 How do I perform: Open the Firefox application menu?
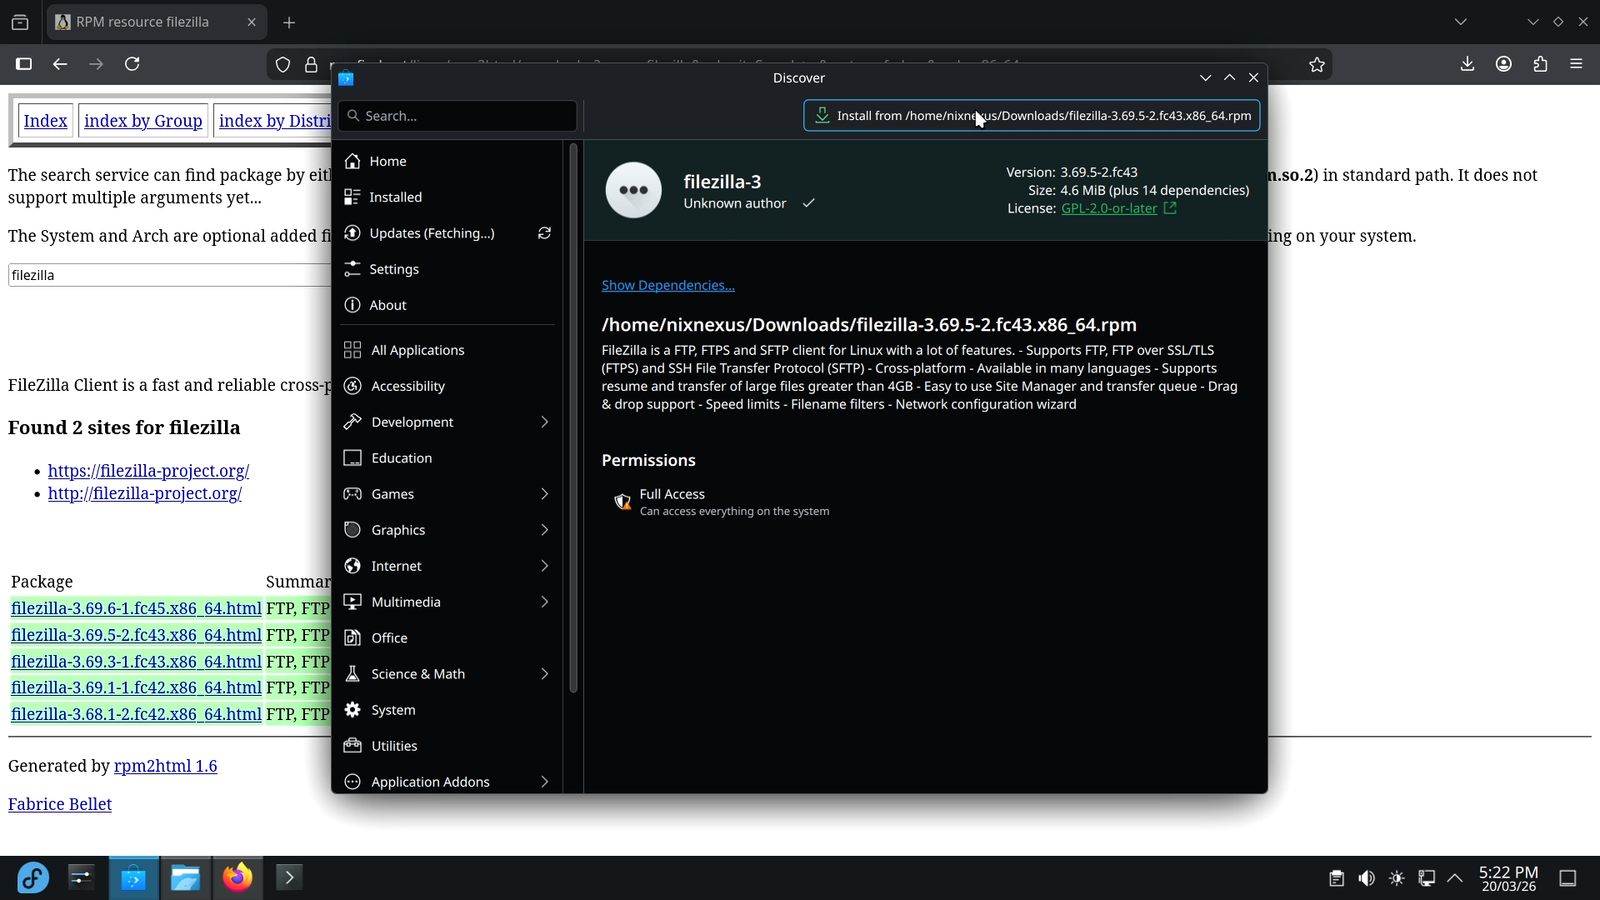pyautogui.click(x=1576, y=64)
